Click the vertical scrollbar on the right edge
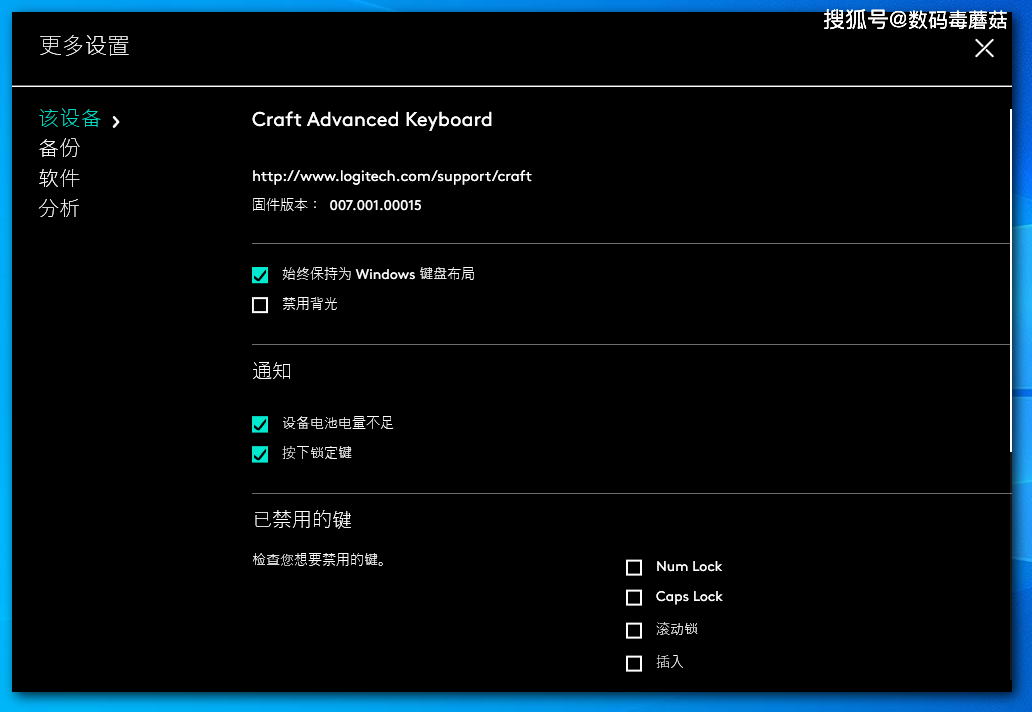 (x=1010, y=281)
